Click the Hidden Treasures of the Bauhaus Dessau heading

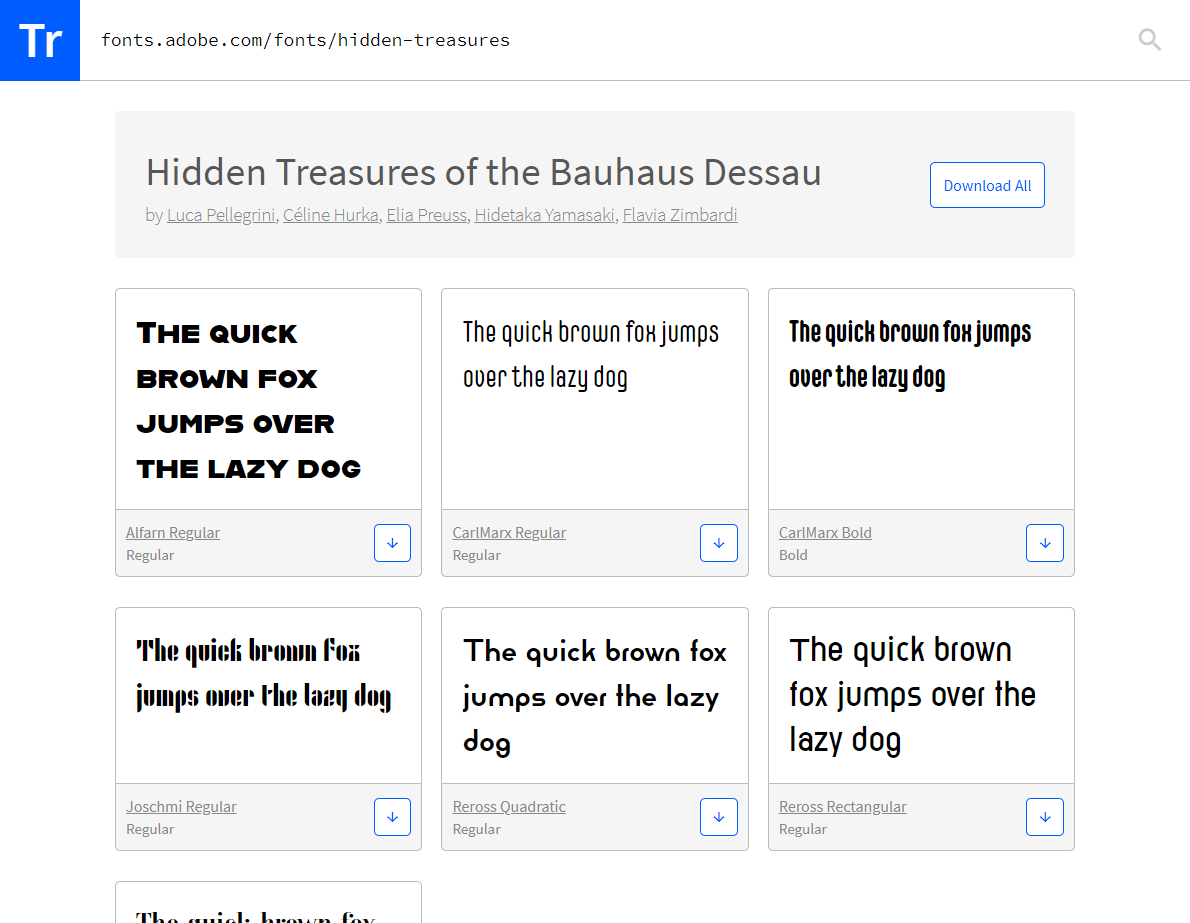pos(483,172)
